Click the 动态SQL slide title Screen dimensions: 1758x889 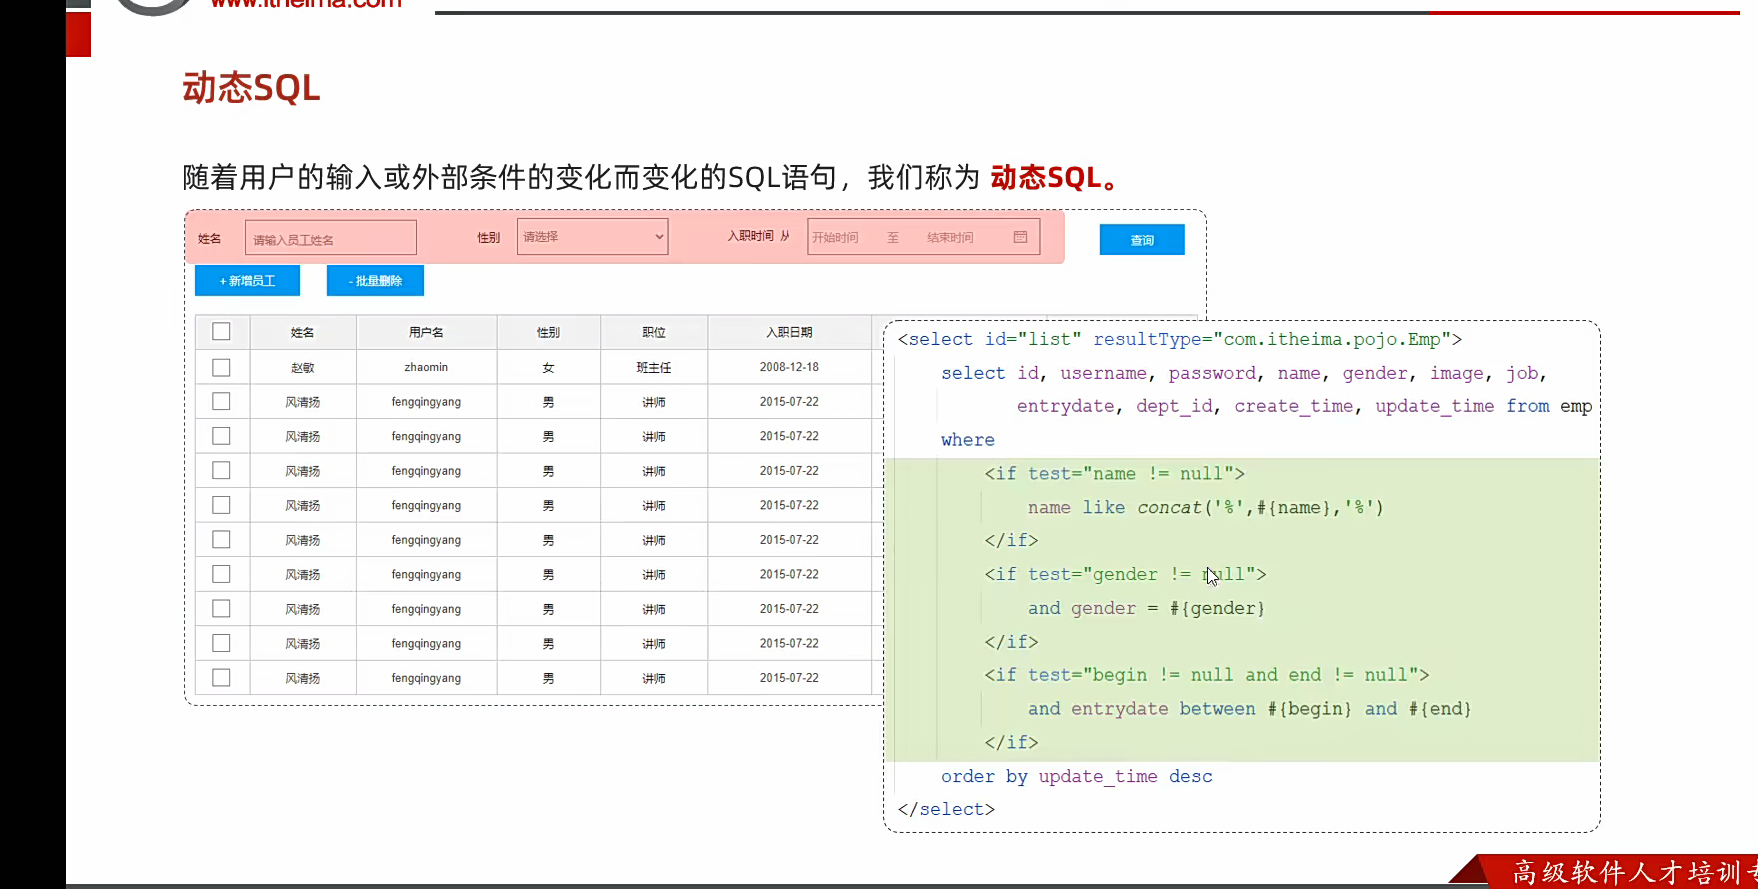tap(251, 88)
